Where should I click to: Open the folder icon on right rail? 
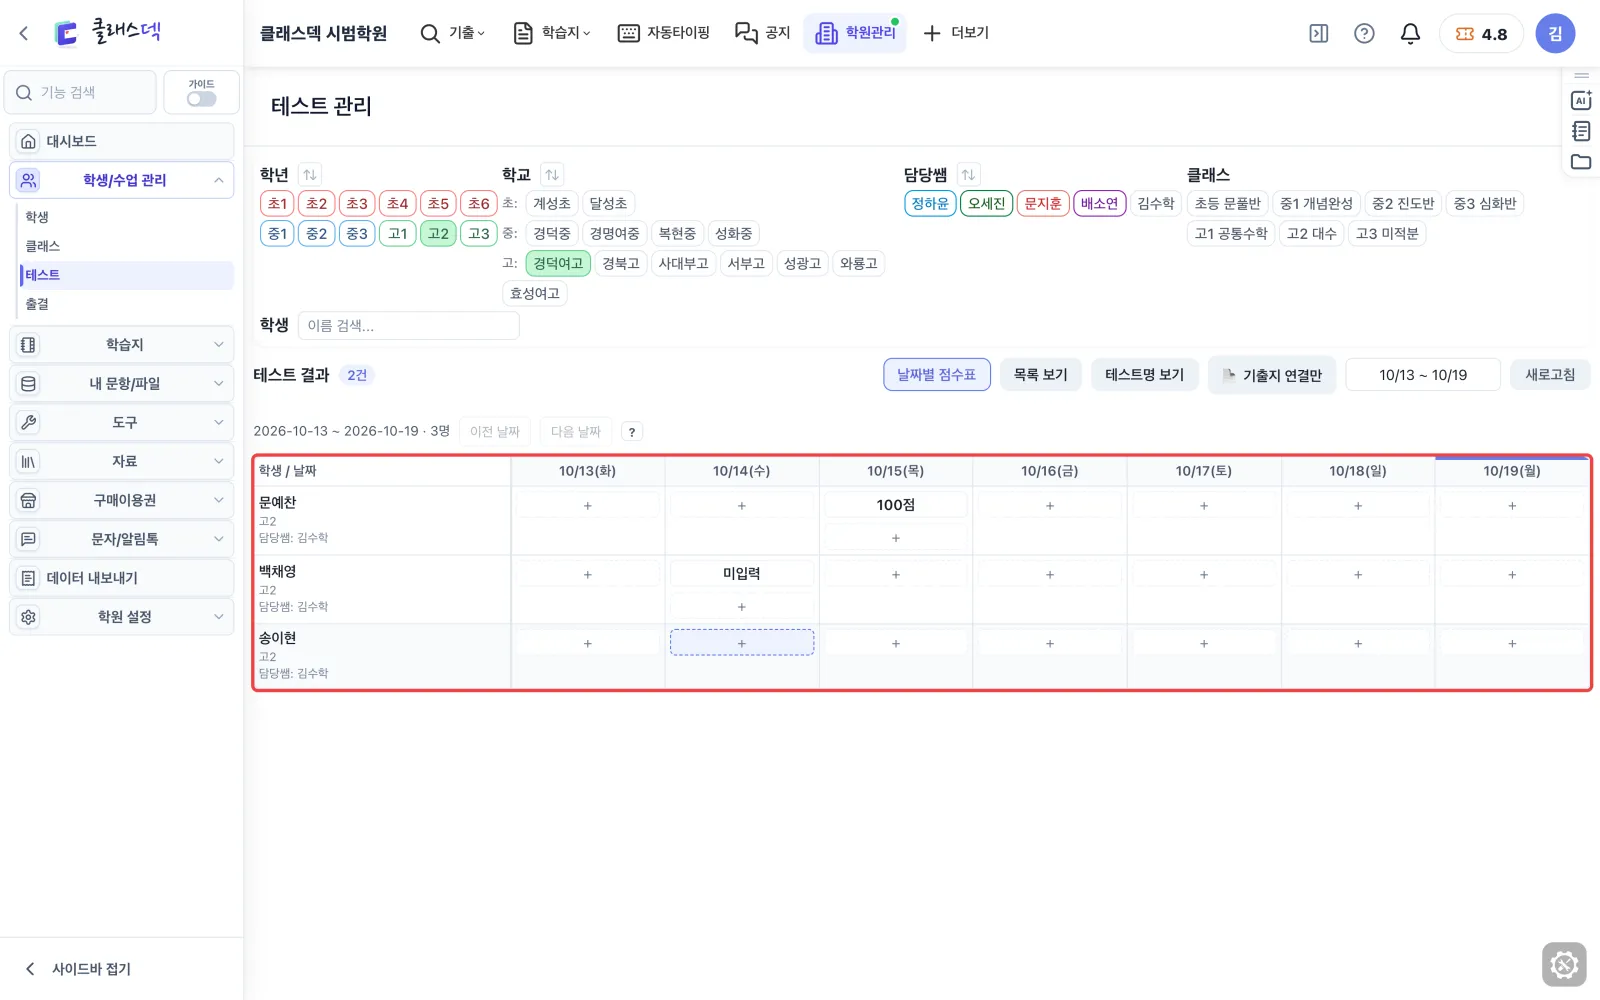pos(1581,162)
